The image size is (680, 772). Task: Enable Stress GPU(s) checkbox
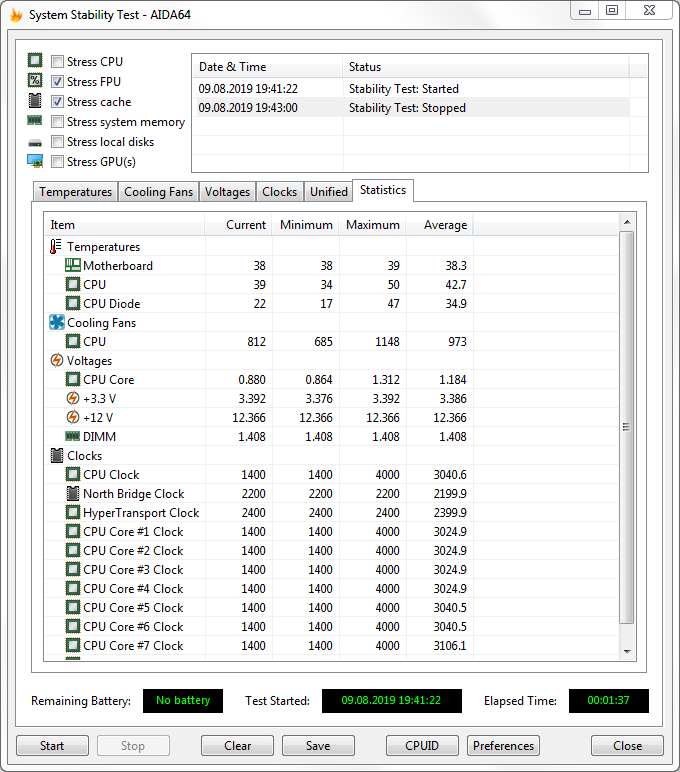[x=58, y=161]
